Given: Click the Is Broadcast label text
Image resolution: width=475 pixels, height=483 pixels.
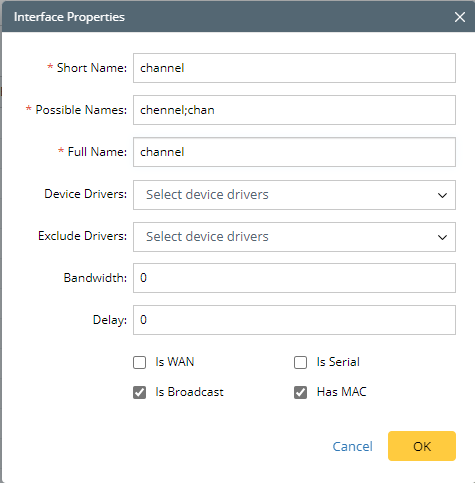Looking at the screenshot, I should click(189, 392).
